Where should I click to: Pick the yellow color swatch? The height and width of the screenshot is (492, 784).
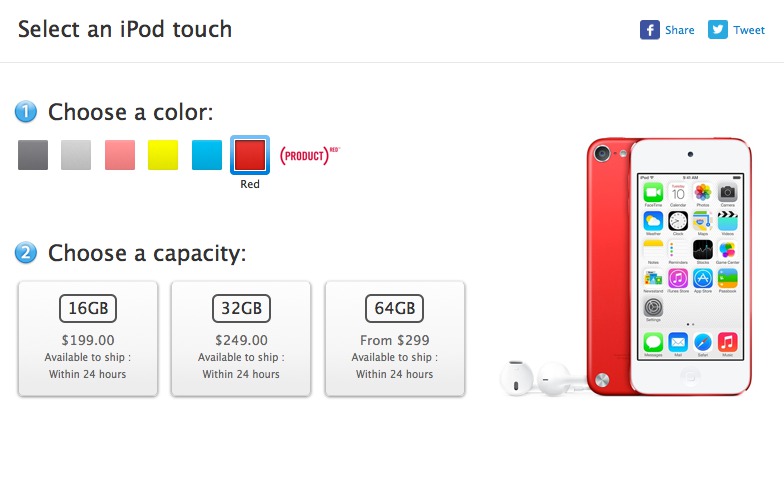163,155
